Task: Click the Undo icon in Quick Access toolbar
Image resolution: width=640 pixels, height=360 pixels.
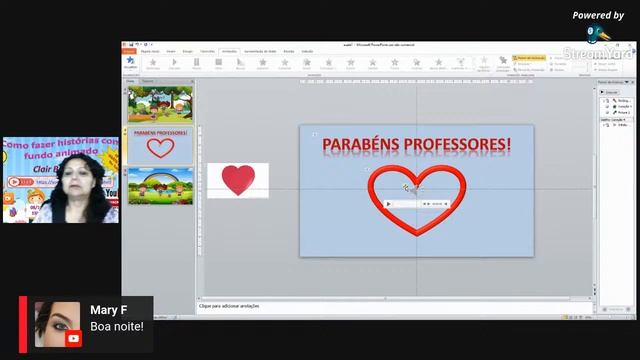Action: point(138,44)
